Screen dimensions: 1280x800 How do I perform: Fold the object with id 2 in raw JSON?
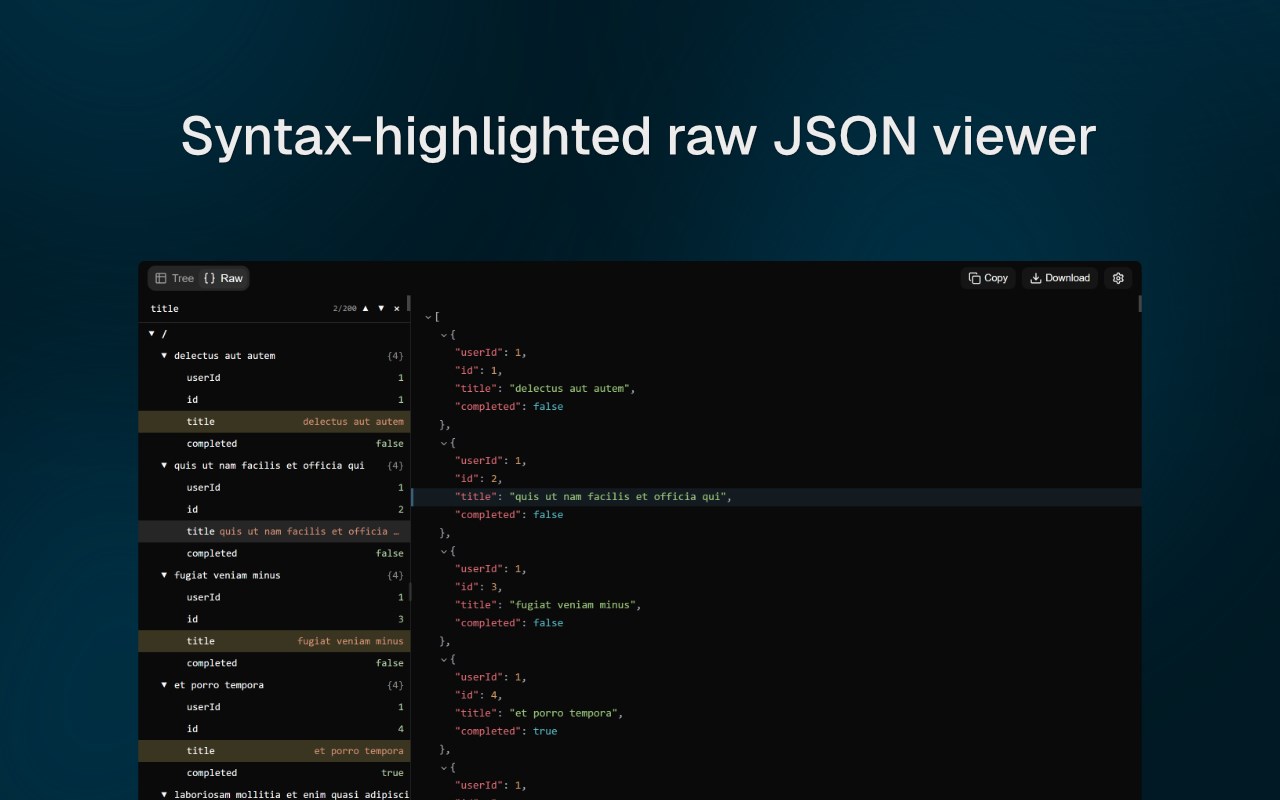(x=444, y=443)
